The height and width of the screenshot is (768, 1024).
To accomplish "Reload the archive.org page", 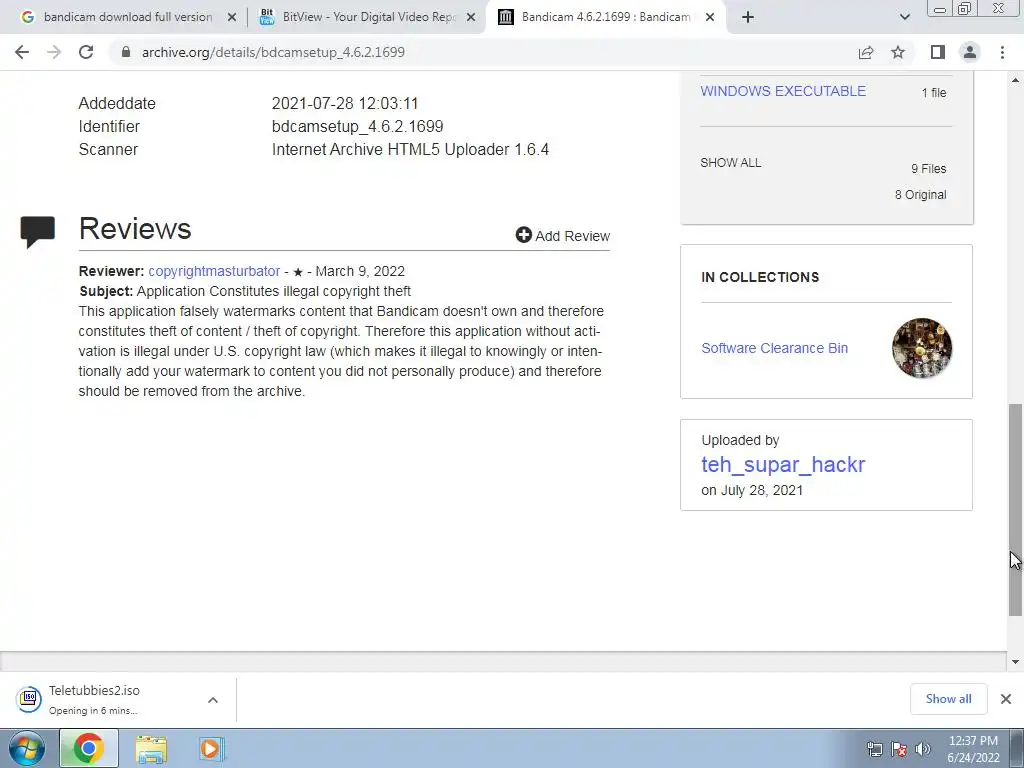I will [86, 52].
